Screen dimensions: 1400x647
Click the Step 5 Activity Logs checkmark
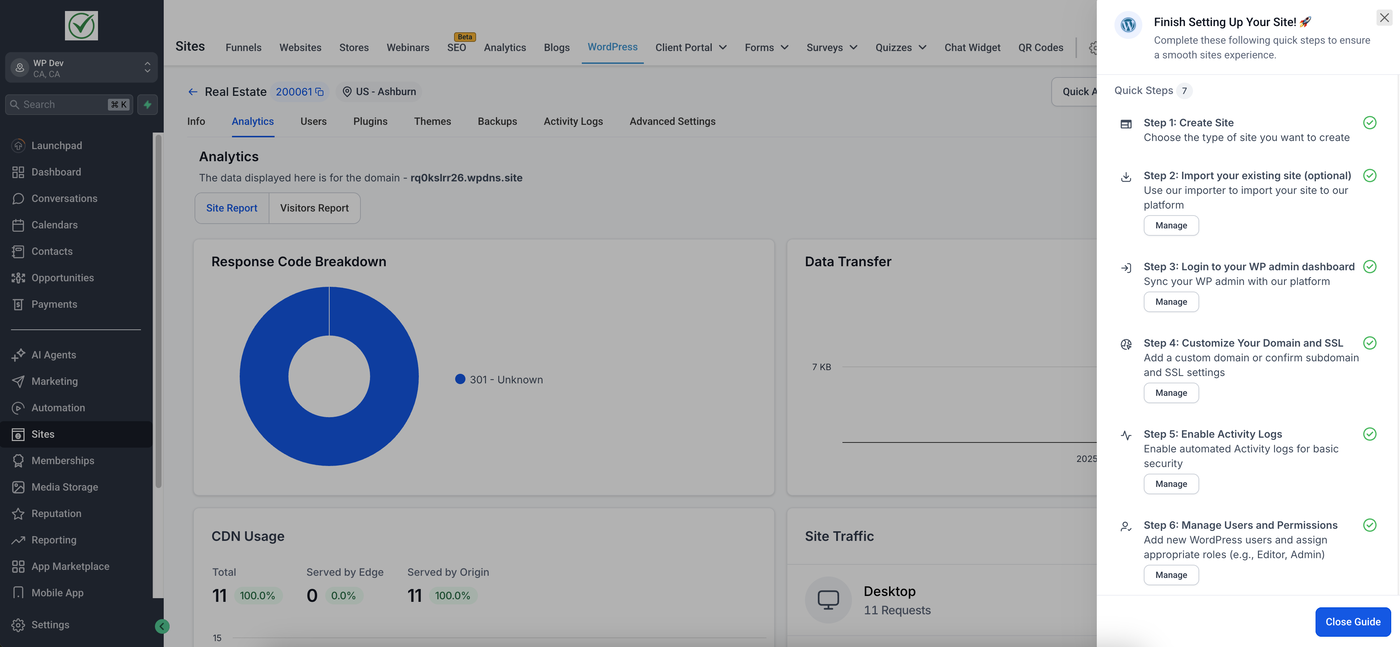pyautogui.click(x=1369, y=434)
